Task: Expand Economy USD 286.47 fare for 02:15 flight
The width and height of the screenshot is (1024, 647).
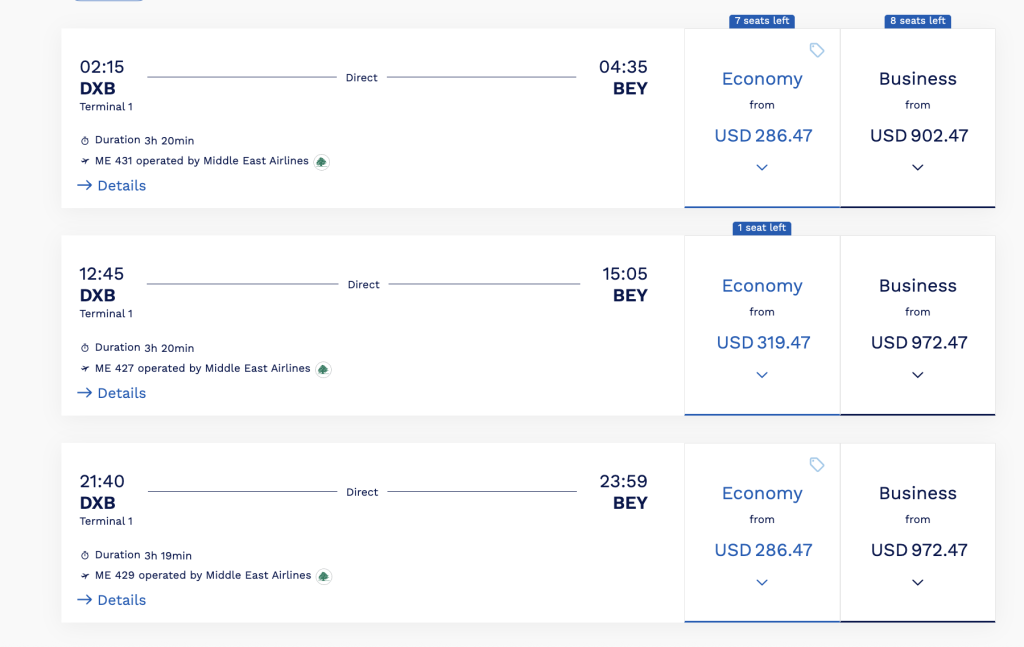Action: [x=761, y=168]
